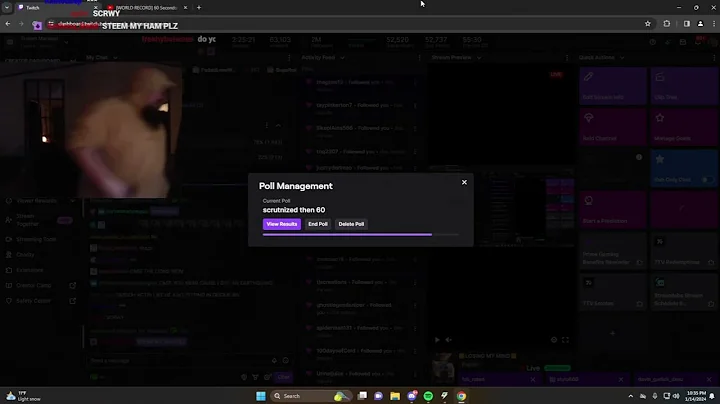Click the 7TV Redemptions quick action
Viewport: 720px width, 404px height.
click(684, 251)
